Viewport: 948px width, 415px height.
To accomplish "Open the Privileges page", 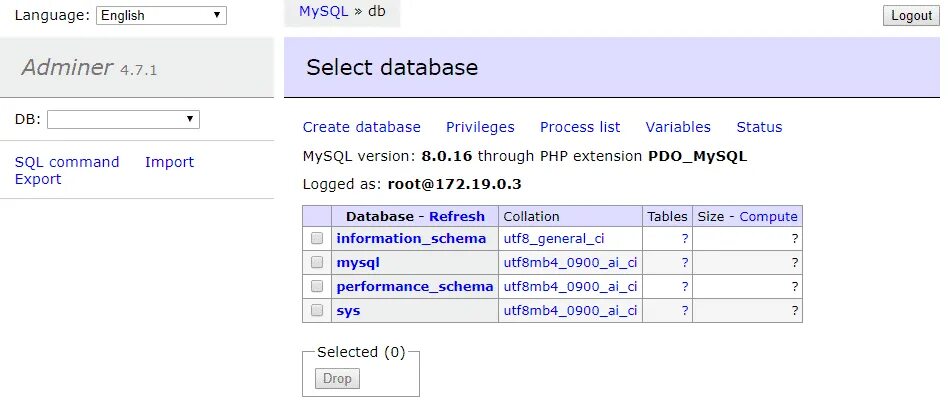I will (480, 127).
